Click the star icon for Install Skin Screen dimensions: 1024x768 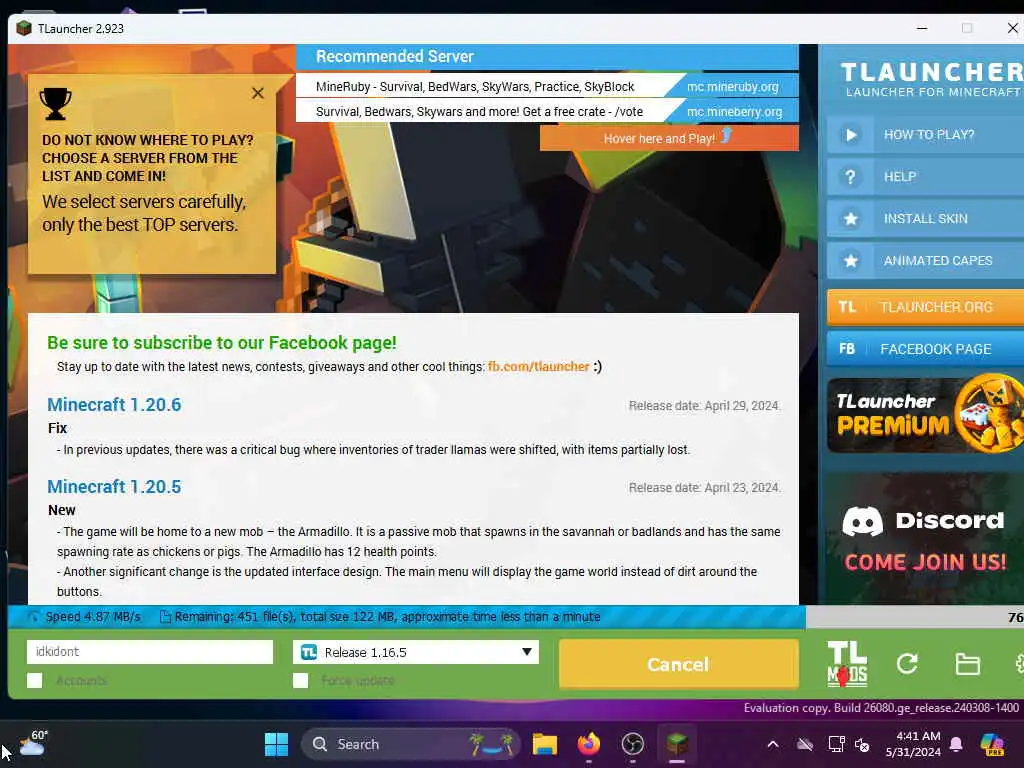tap(850, 219)
